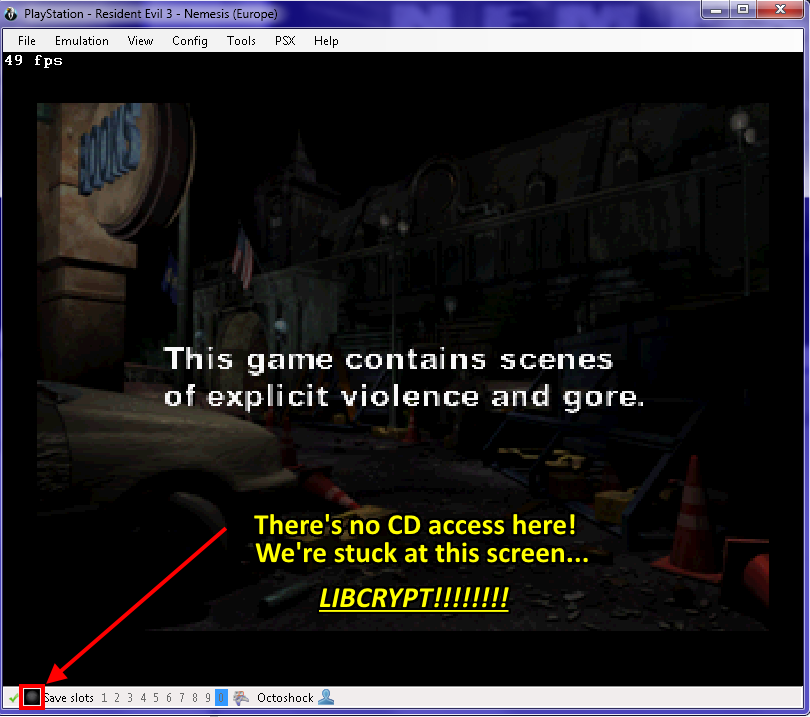Select save slot 3
This screenshot has width=810, height=717.
130,698
